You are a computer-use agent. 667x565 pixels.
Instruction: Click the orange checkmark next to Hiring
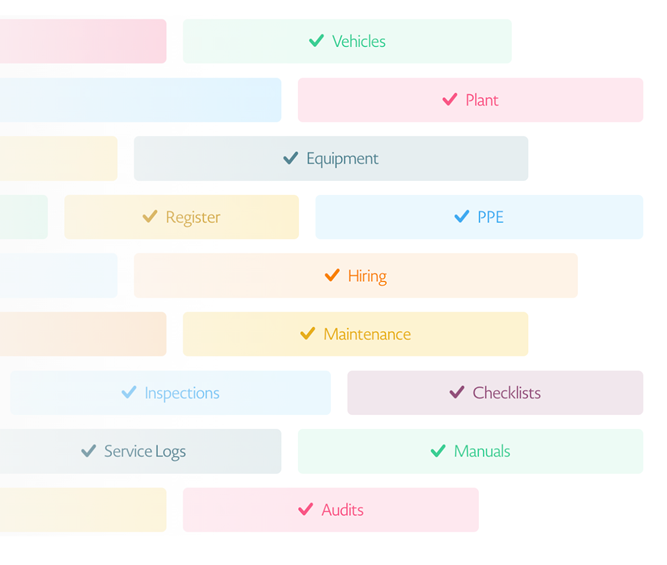click(332, 275)
